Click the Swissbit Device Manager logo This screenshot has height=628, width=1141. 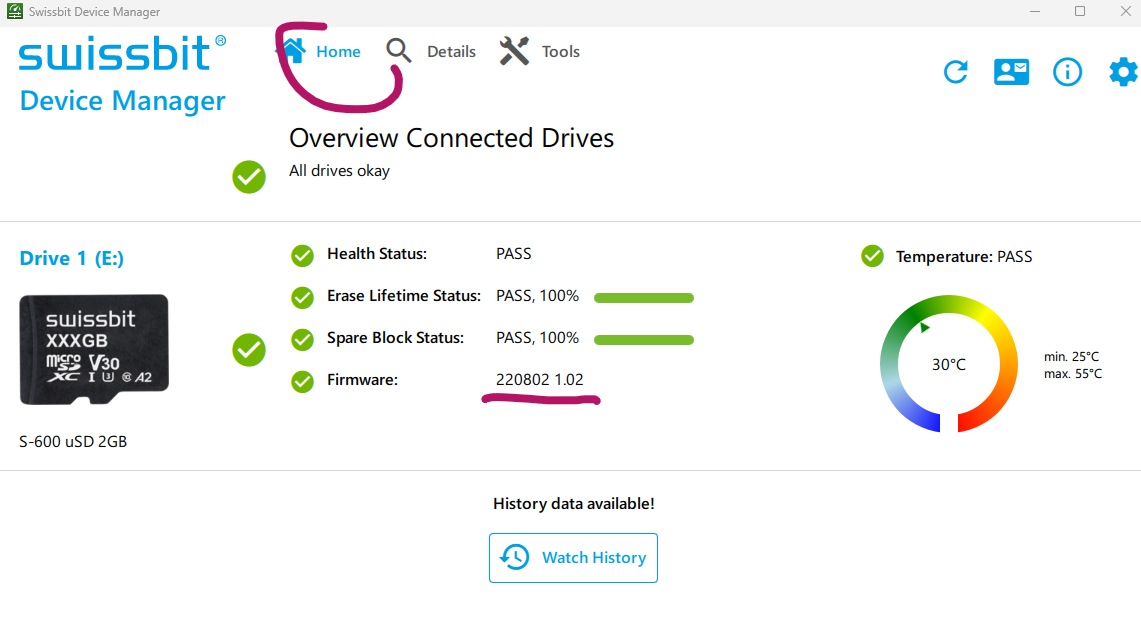[122, 75]
